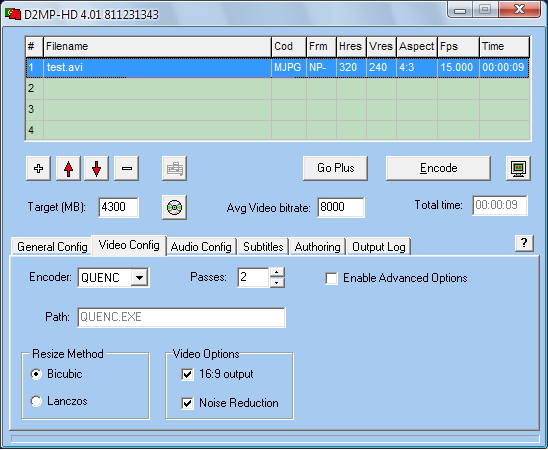Select Bicubic resize method

click(x=36, y=374)
